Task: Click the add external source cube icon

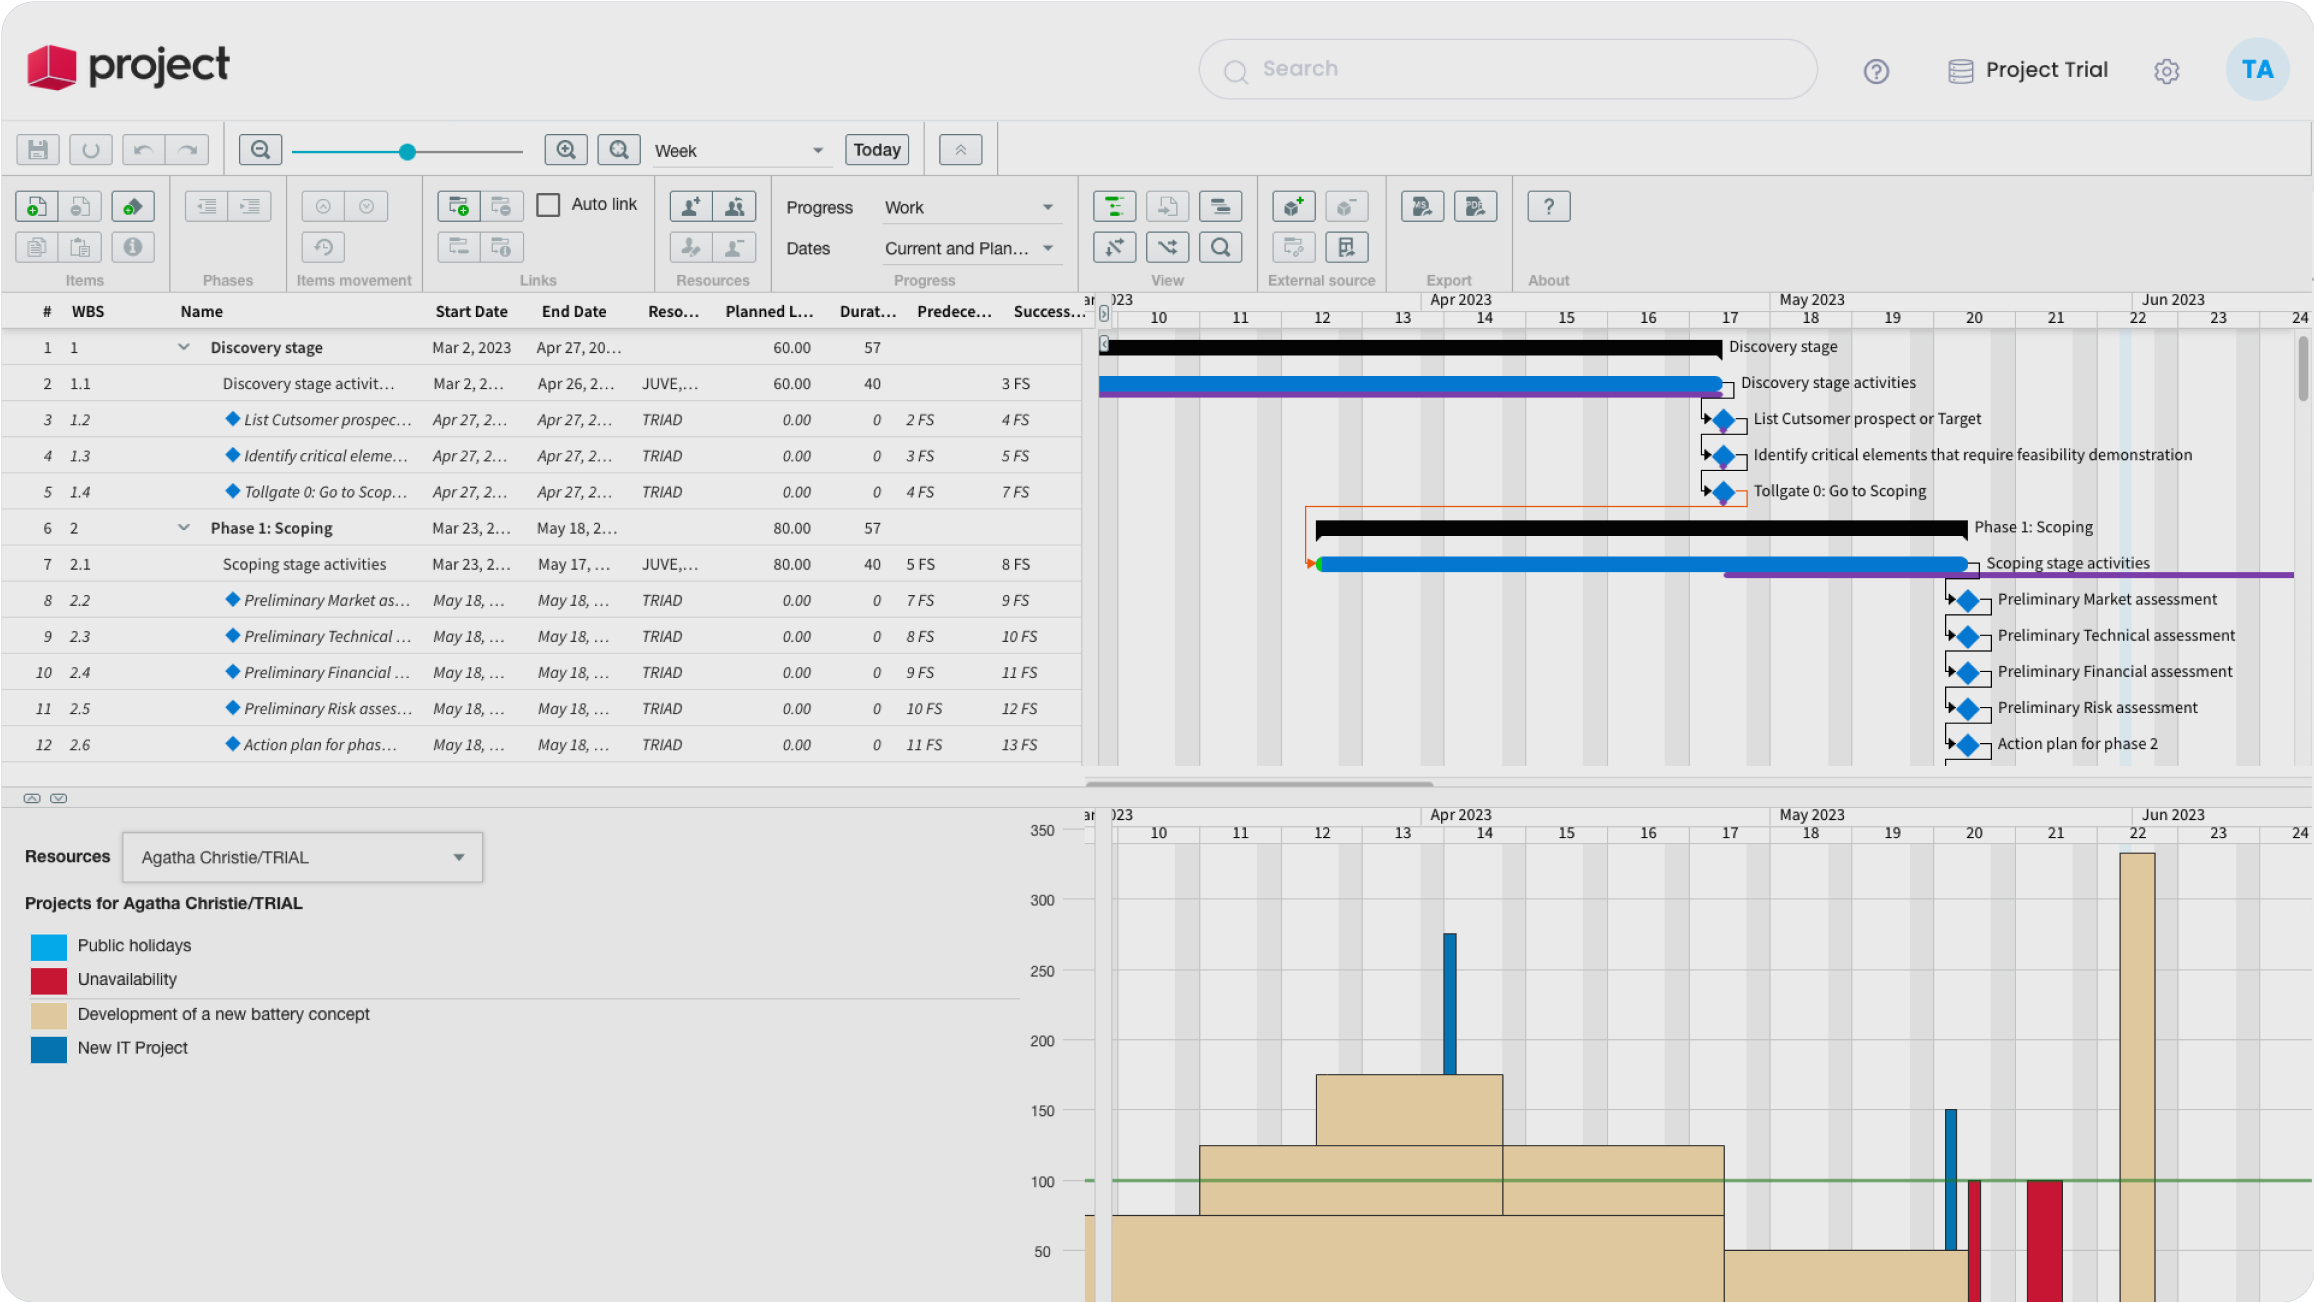Action: coord(1293,206)
